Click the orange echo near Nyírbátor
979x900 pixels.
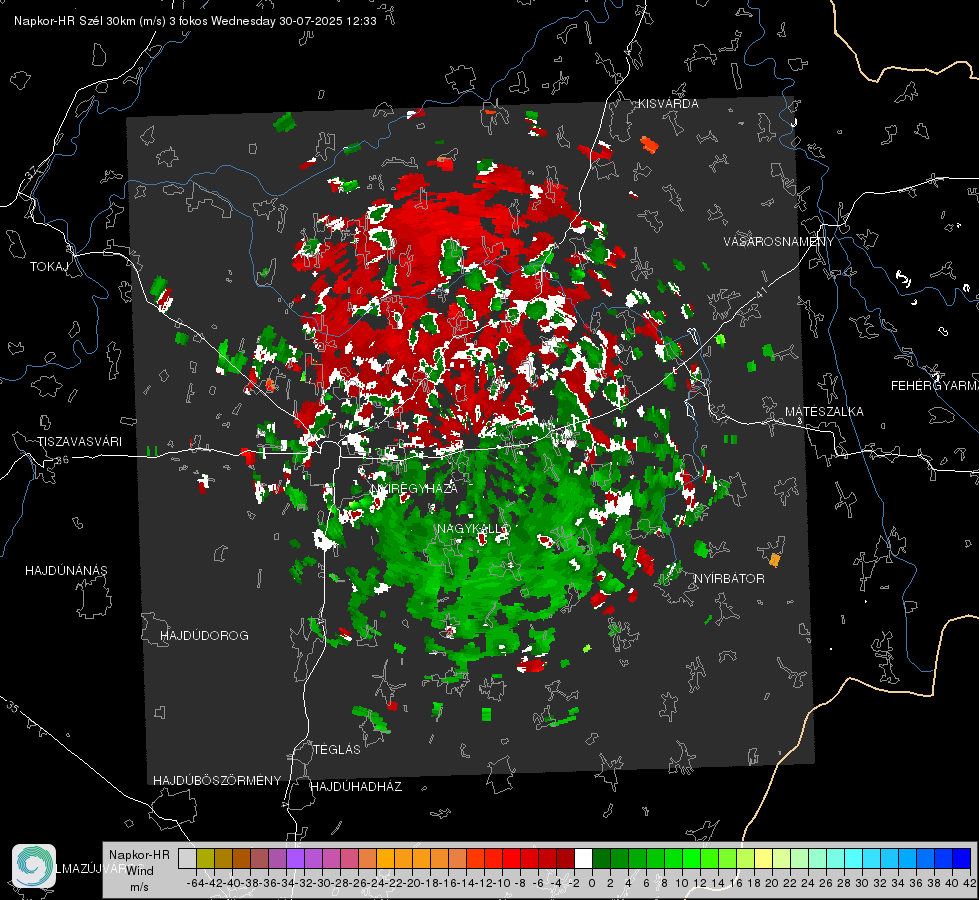coord(775,560)
